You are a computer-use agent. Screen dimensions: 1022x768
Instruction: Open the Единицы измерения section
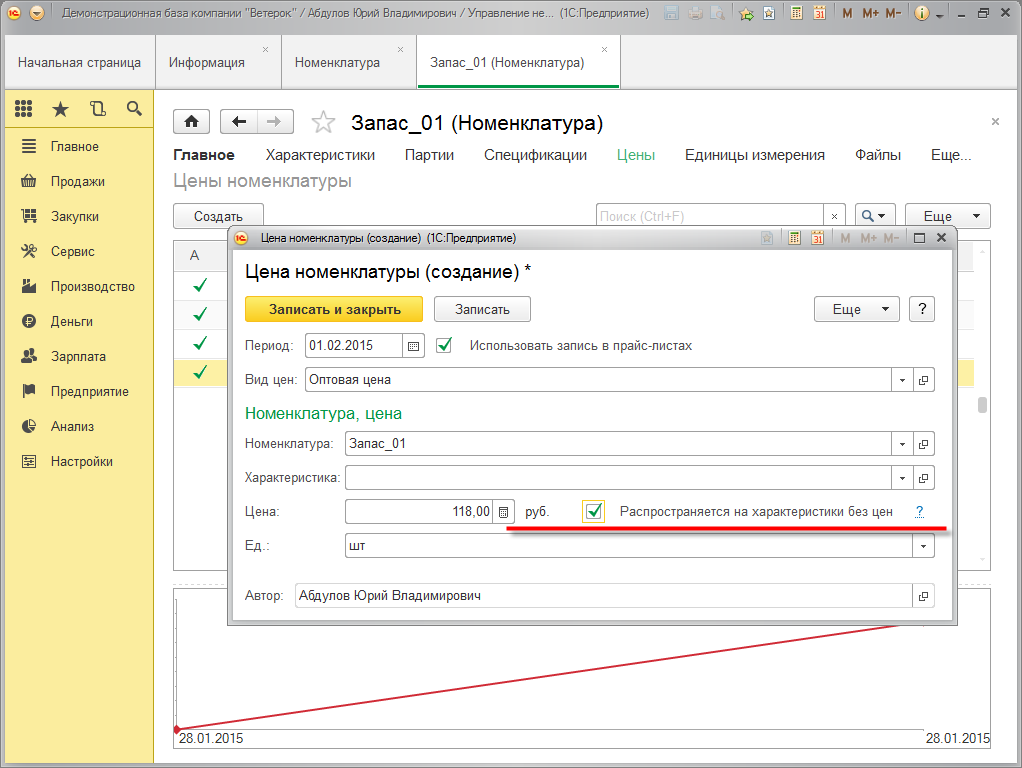tap(755, 155)
